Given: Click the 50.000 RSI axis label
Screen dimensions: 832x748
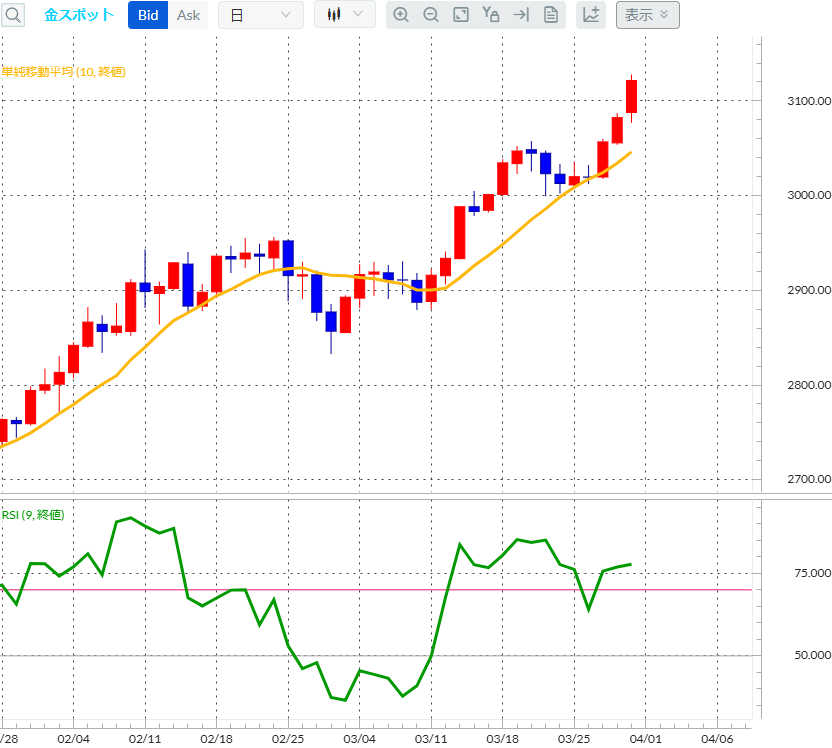Looking at the screenshot, I should point(812,655).
